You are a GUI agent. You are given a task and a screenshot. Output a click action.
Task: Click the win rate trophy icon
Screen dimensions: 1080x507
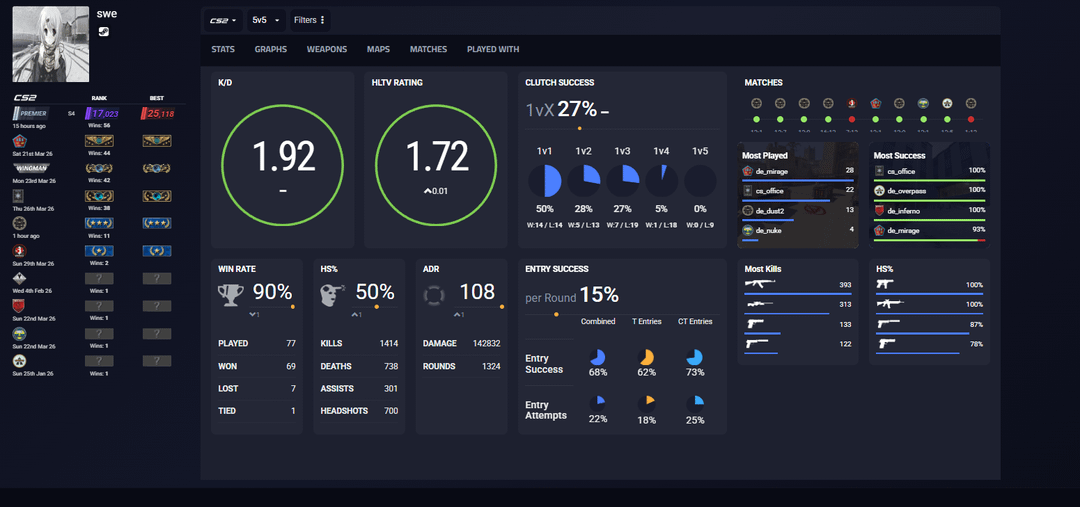click(x=231, y=294)
